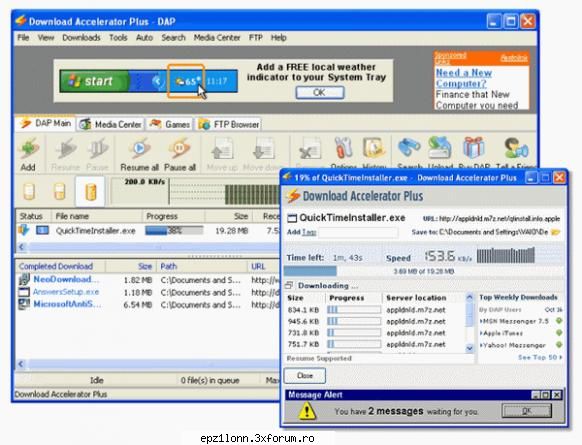This screenshot has width=582, height=445.
Task: Click left arrow of completed downloads scrollbar
Action: point(21,364)
